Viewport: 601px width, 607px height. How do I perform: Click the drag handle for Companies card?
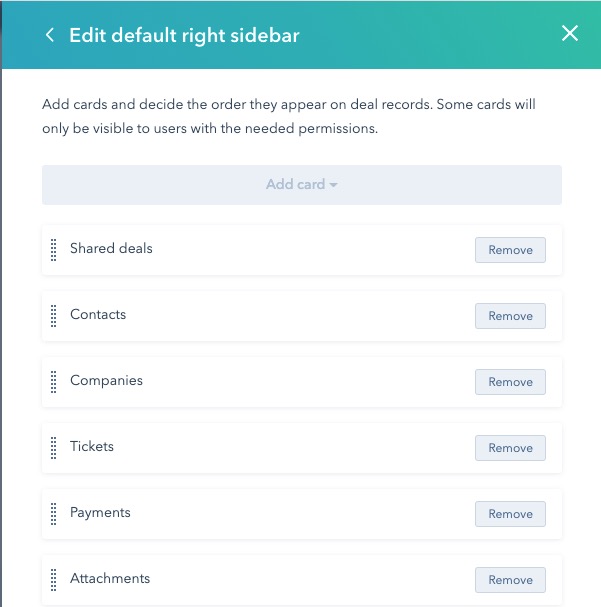[54, 382]
